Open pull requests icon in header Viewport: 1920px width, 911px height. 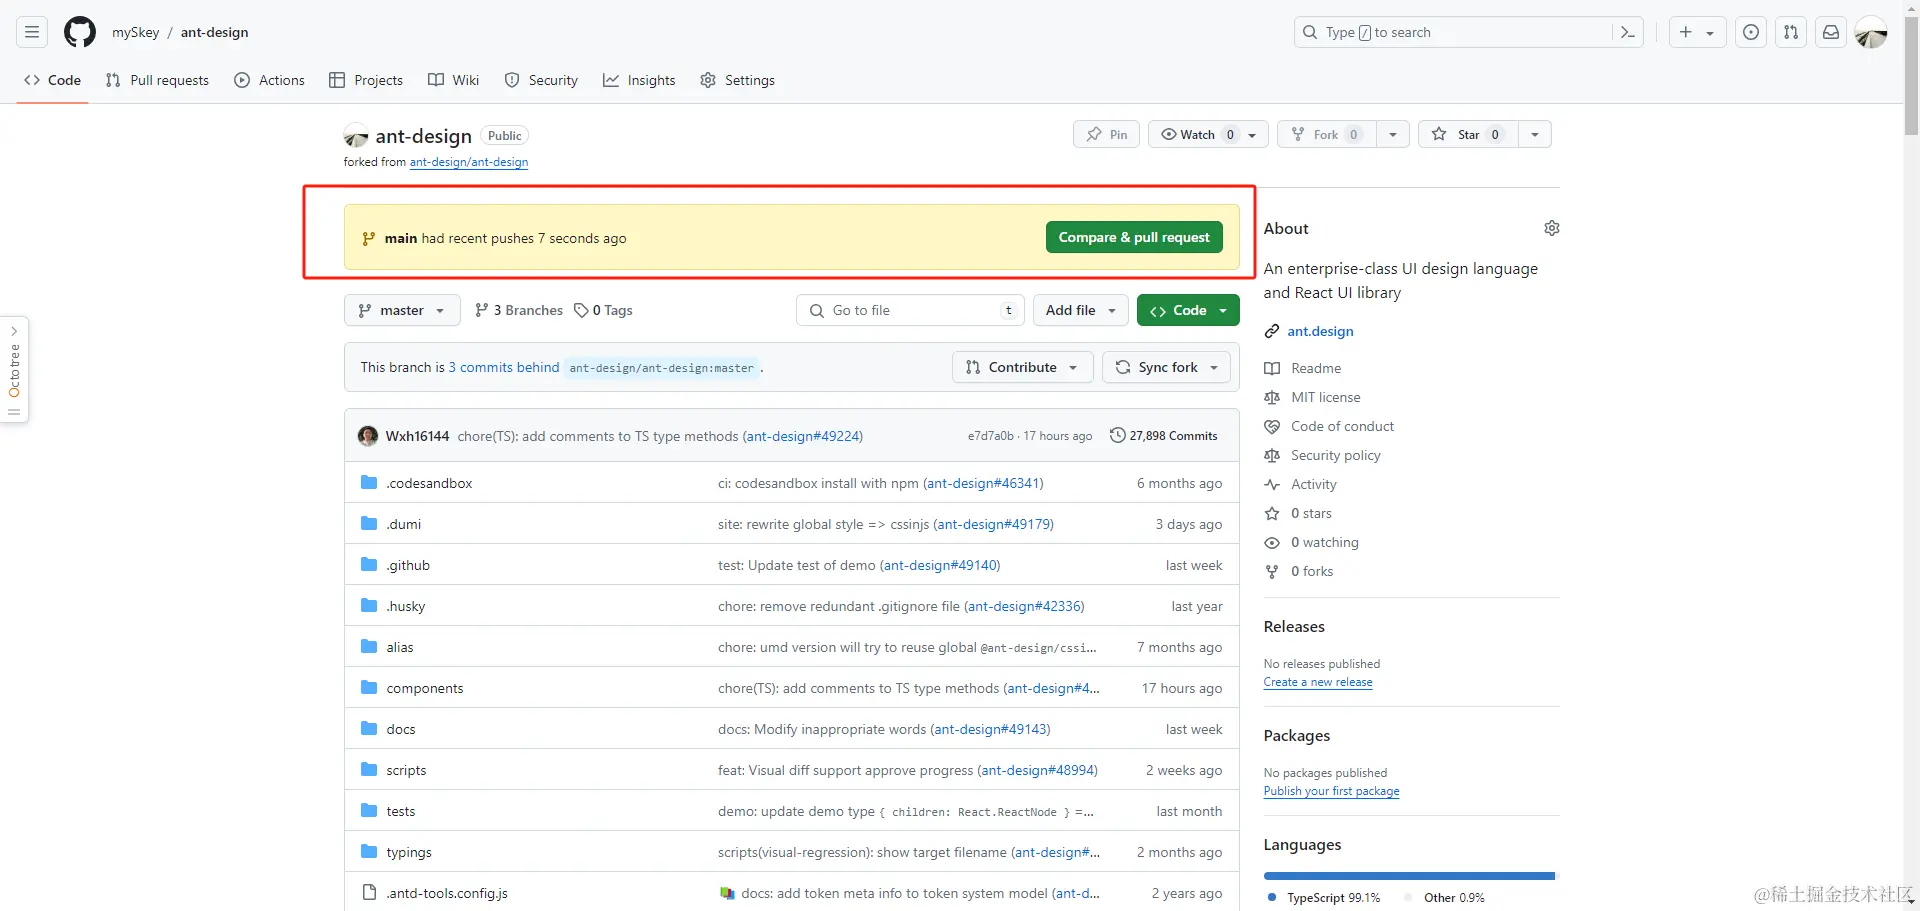tap(1791, 32)
